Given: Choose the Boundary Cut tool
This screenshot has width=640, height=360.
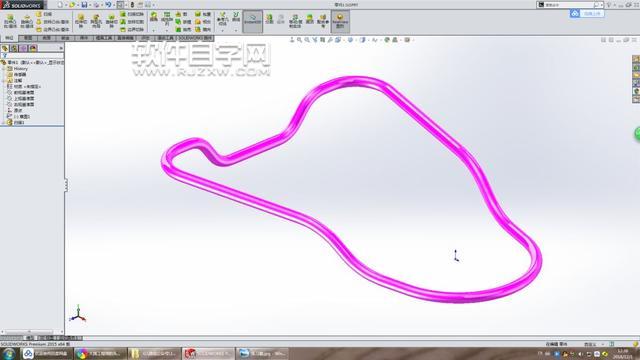Looking at the screenshot, I should (x=132, y=30).
